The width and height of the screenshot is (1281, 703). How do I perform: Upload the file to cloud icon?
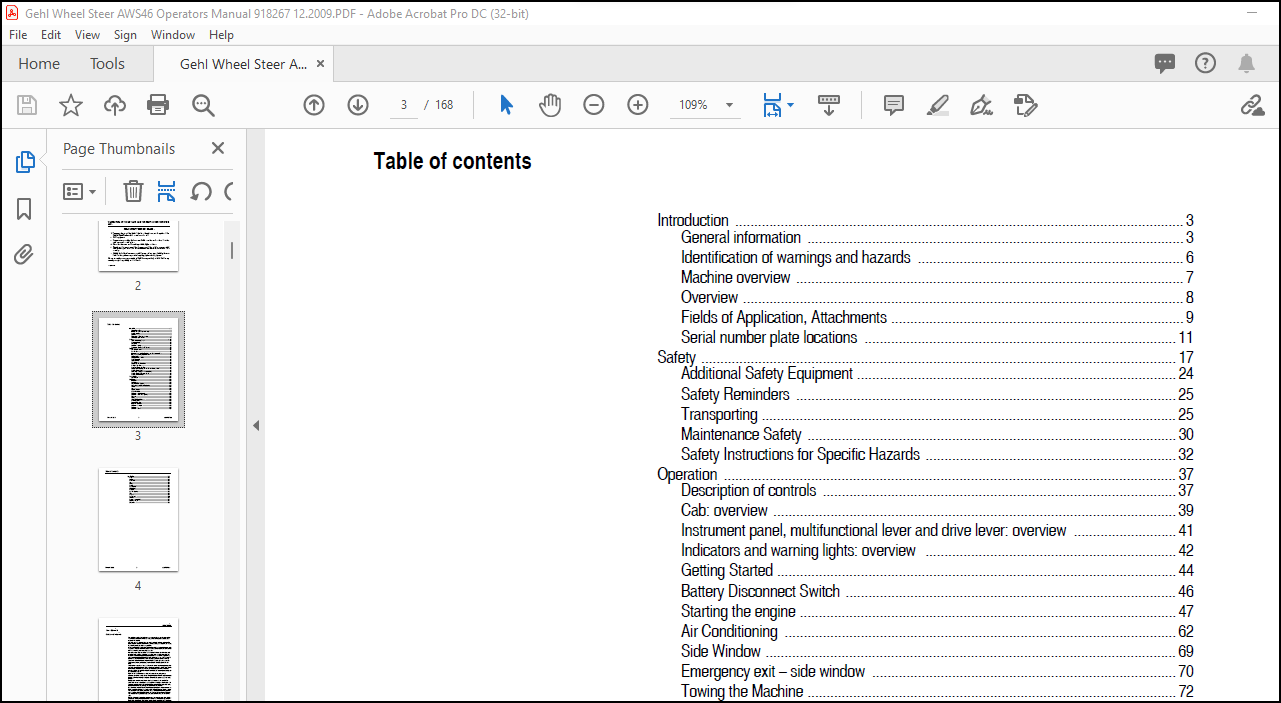[114, 105]
